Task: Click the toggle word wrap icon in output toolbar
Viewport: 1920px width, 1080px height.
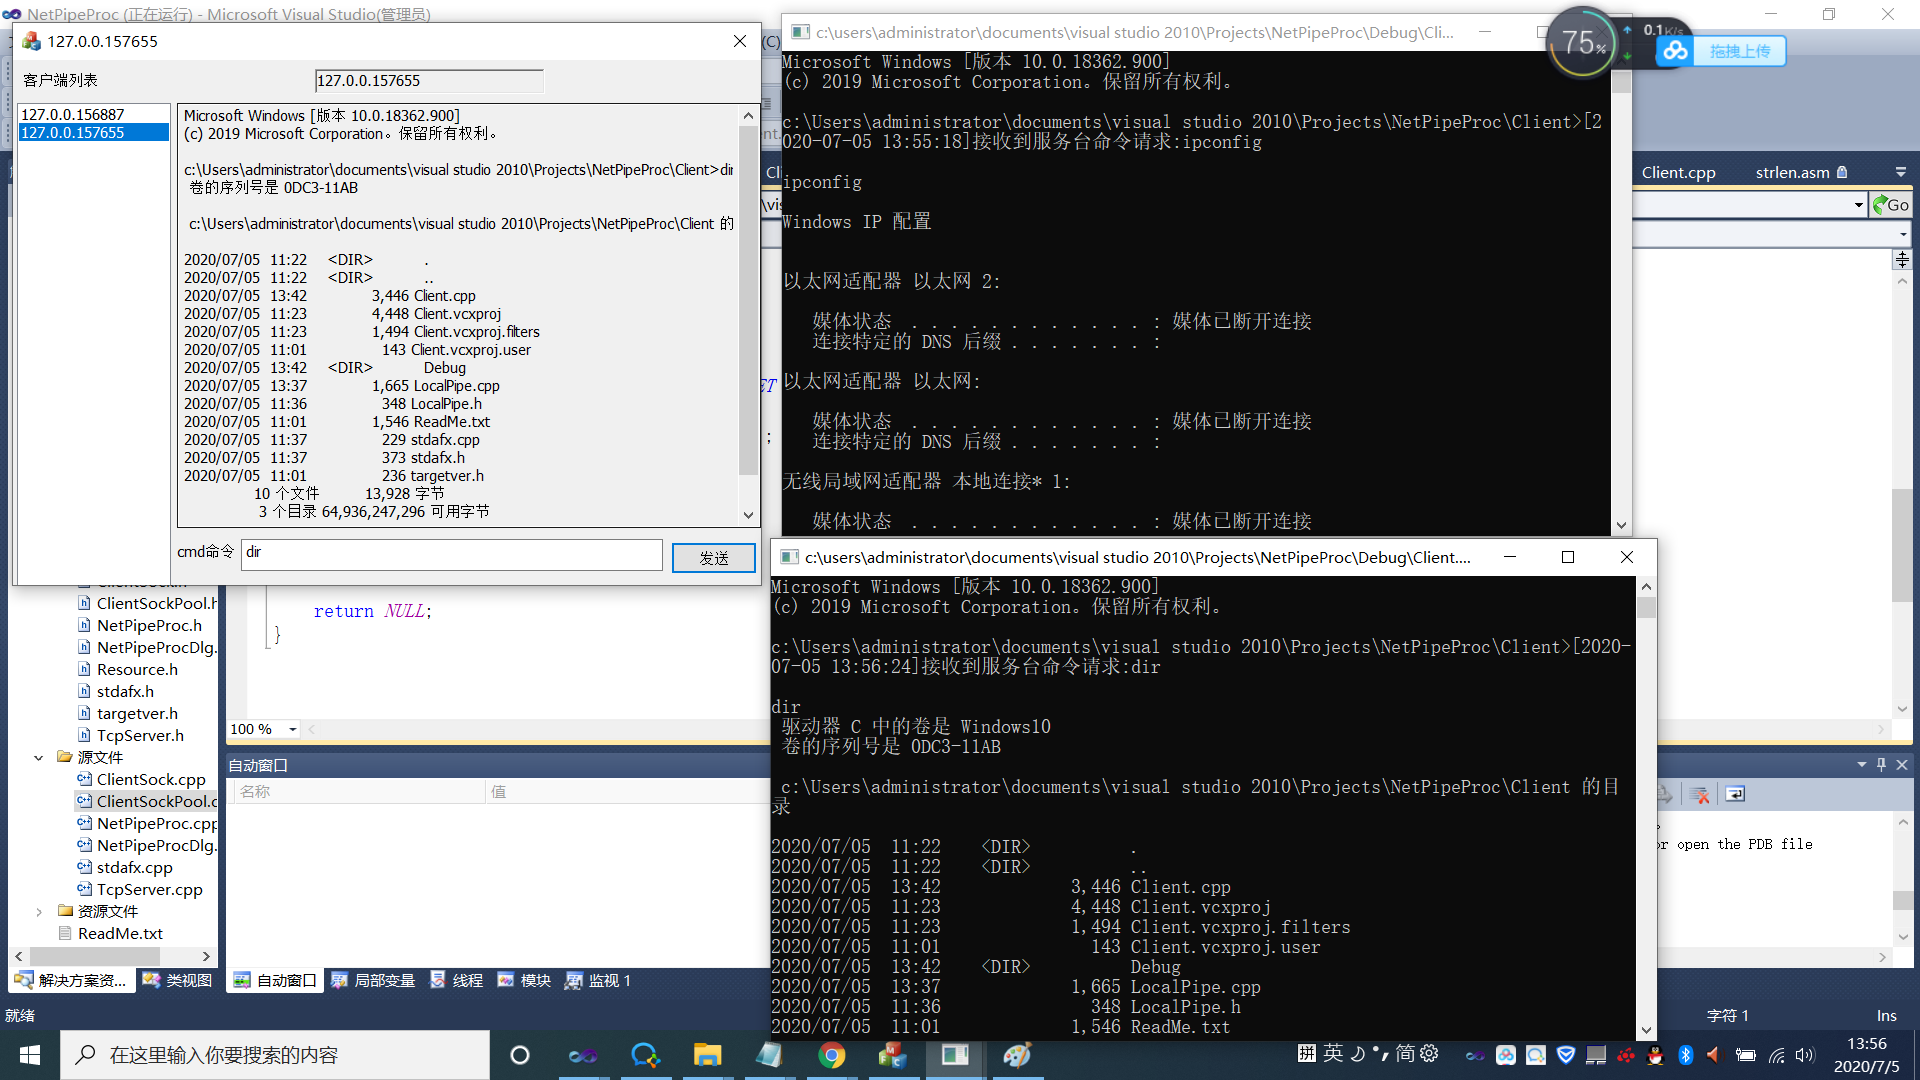Action: 1735,794
